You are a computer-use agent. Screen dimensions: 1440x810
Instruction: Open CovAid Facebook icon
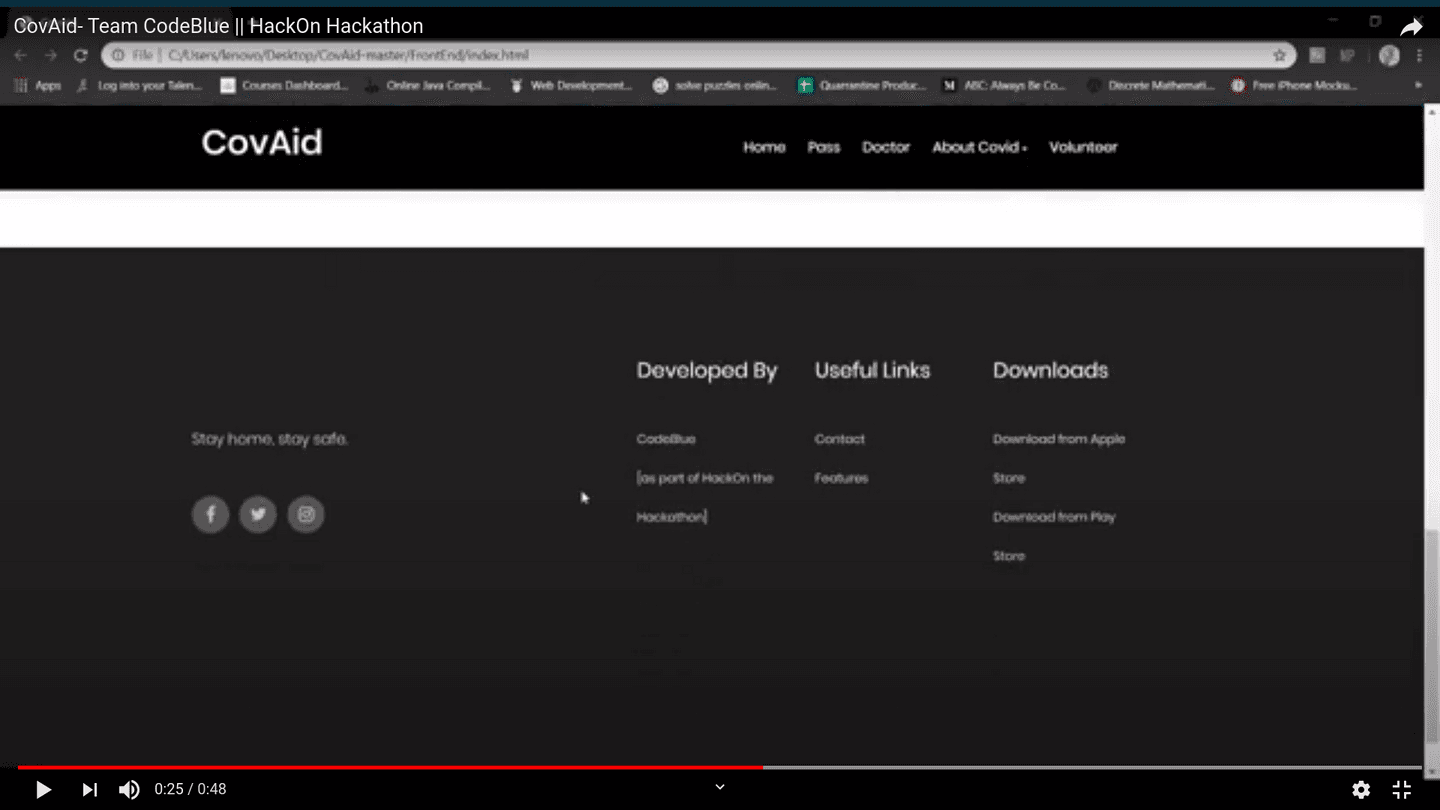point(210,514)
